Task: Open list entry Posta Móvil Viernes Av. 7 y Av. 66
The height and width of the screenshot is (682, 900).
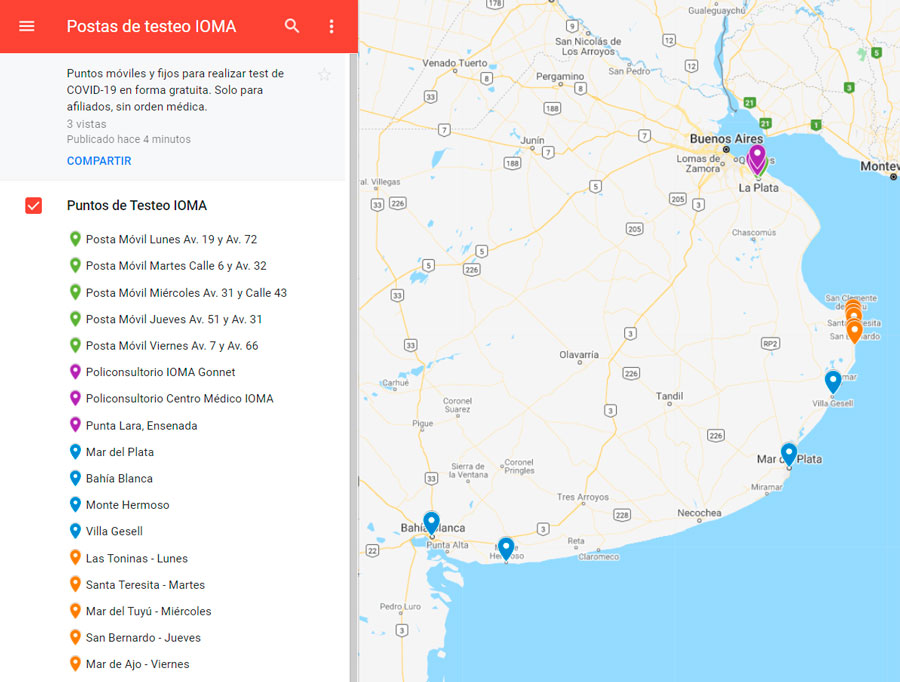Action: pos(172,346)
